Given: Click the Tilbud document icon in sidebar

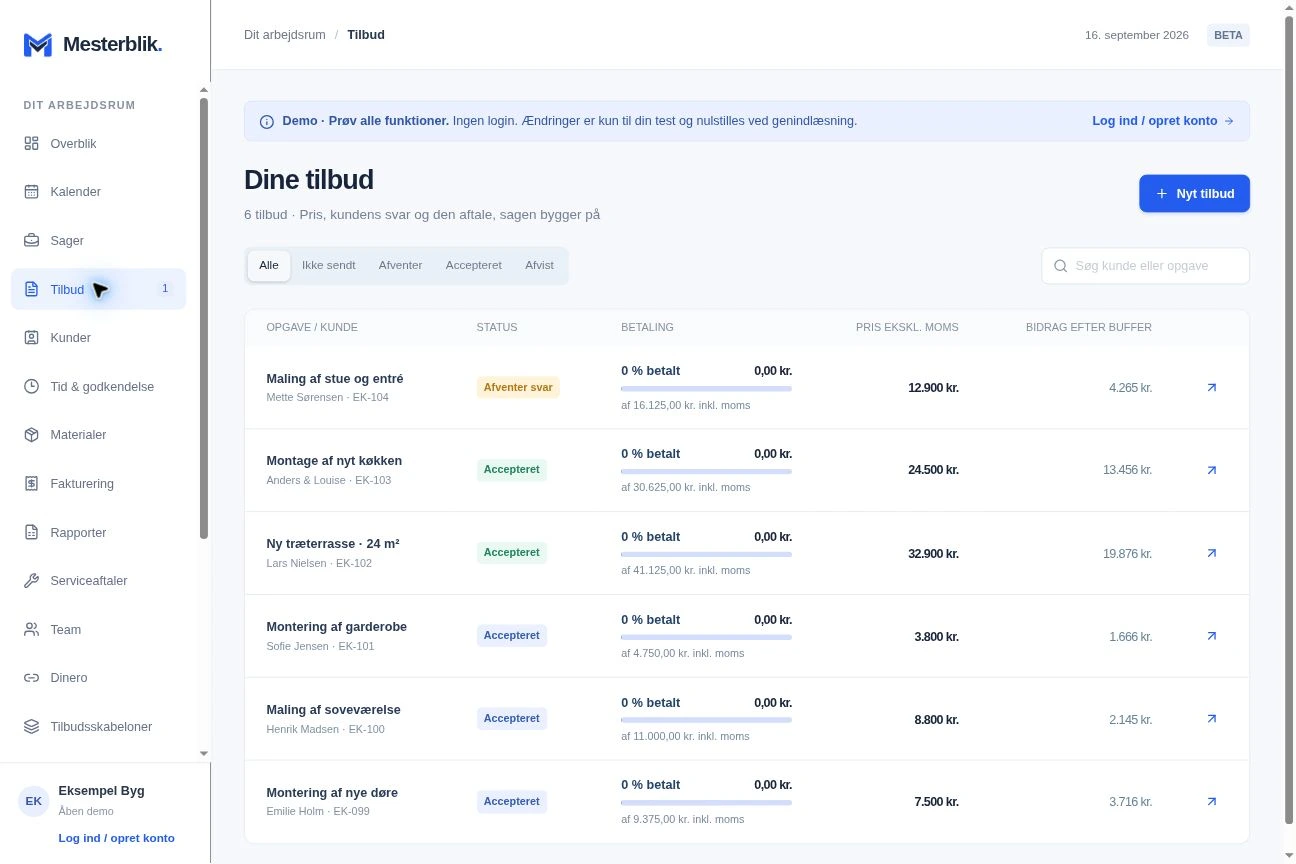Looking at the screenshot, I should pos(31,289).
